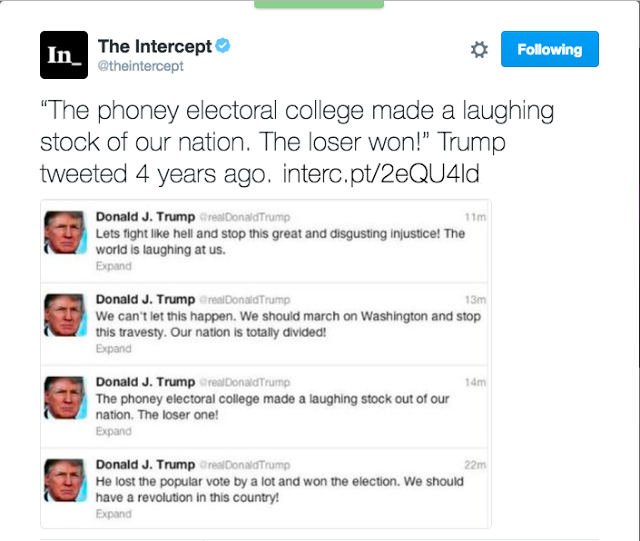Toggle the Following button
Image resolution: width=640 pixels, height=541 pixels.
pyautogui.click(x=549, y=49)
